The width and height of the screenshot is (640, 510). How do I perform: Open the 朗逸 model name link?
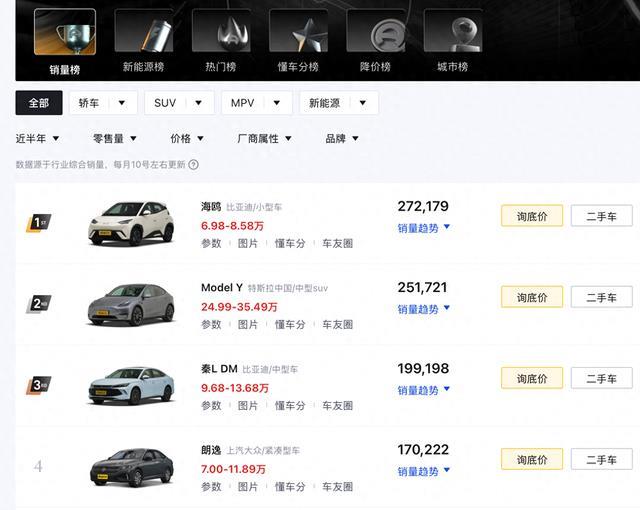coord(211,450)
